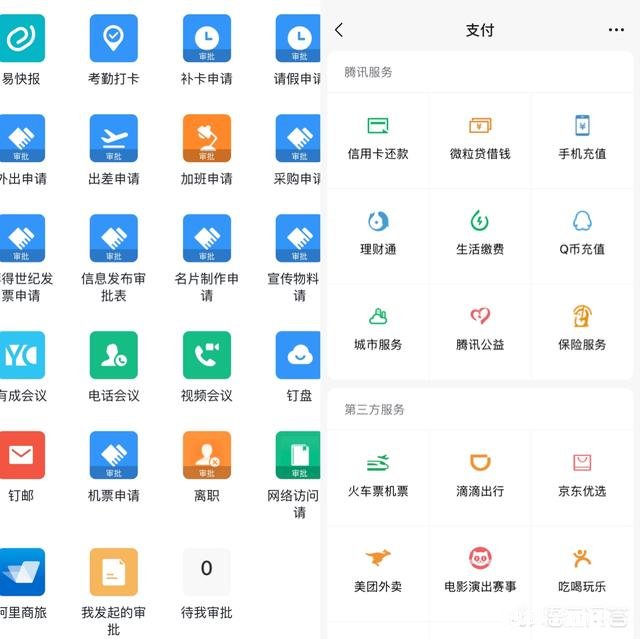Open 有成会议 YC icon
The image size is (640, 639).
click(21, 355)
